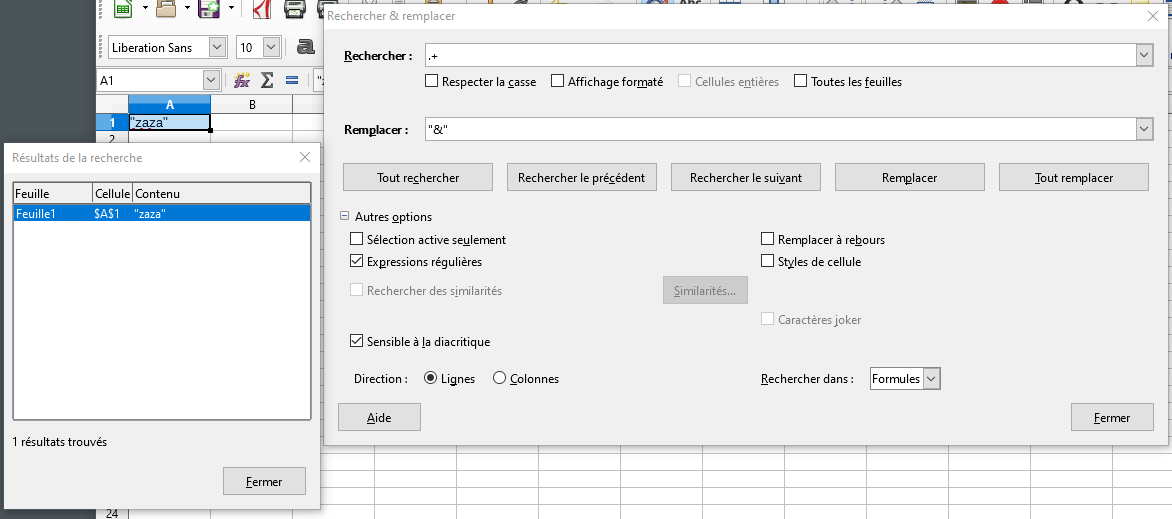Check Toutes les feuilles option

coord(801,82)
